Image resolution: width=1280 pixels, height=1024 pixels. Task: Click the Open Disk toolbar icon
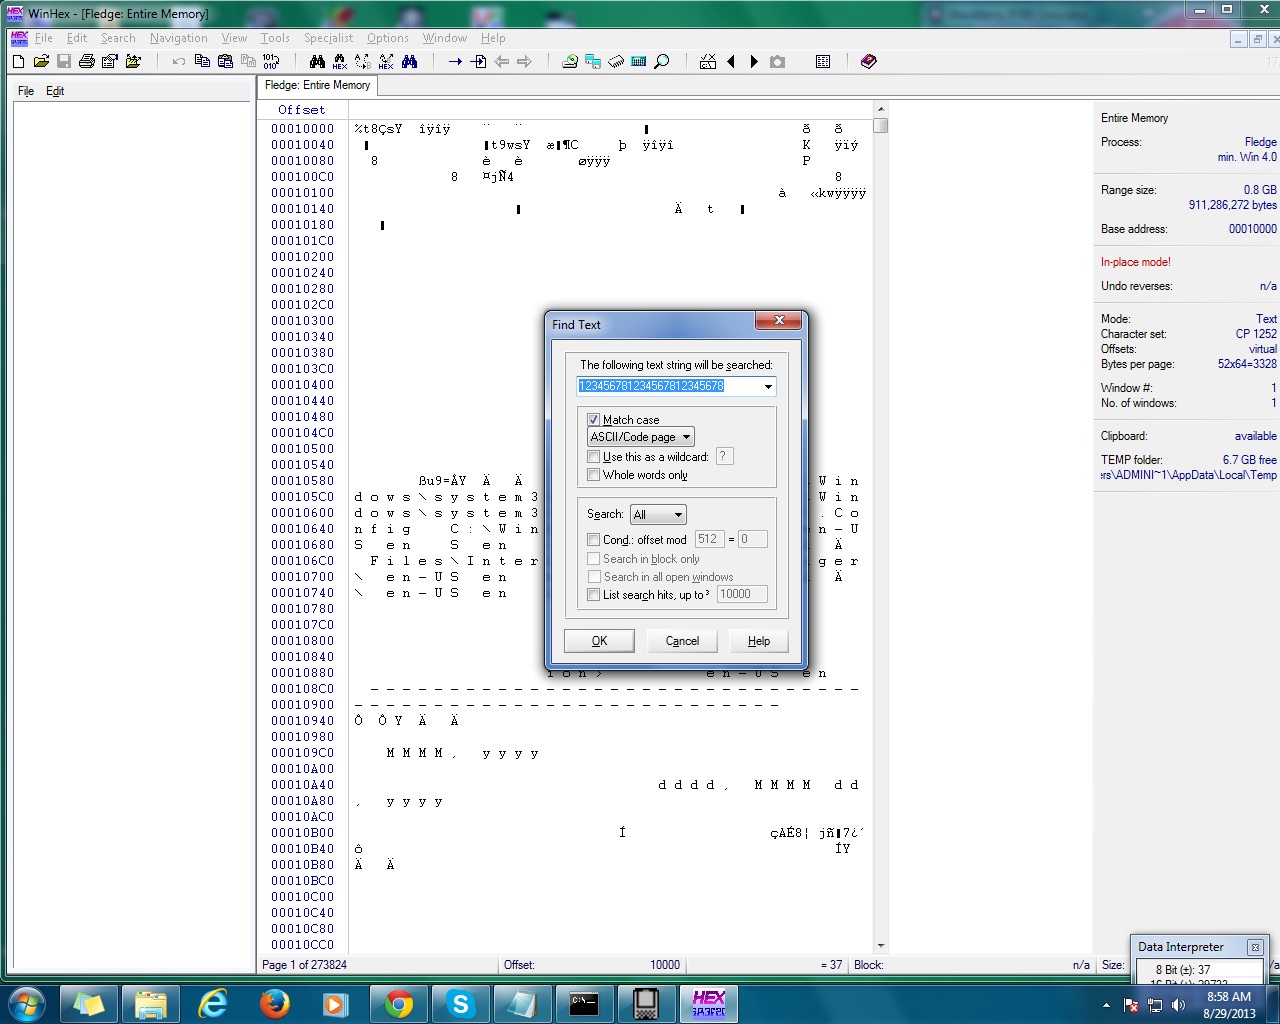(570, 61)
